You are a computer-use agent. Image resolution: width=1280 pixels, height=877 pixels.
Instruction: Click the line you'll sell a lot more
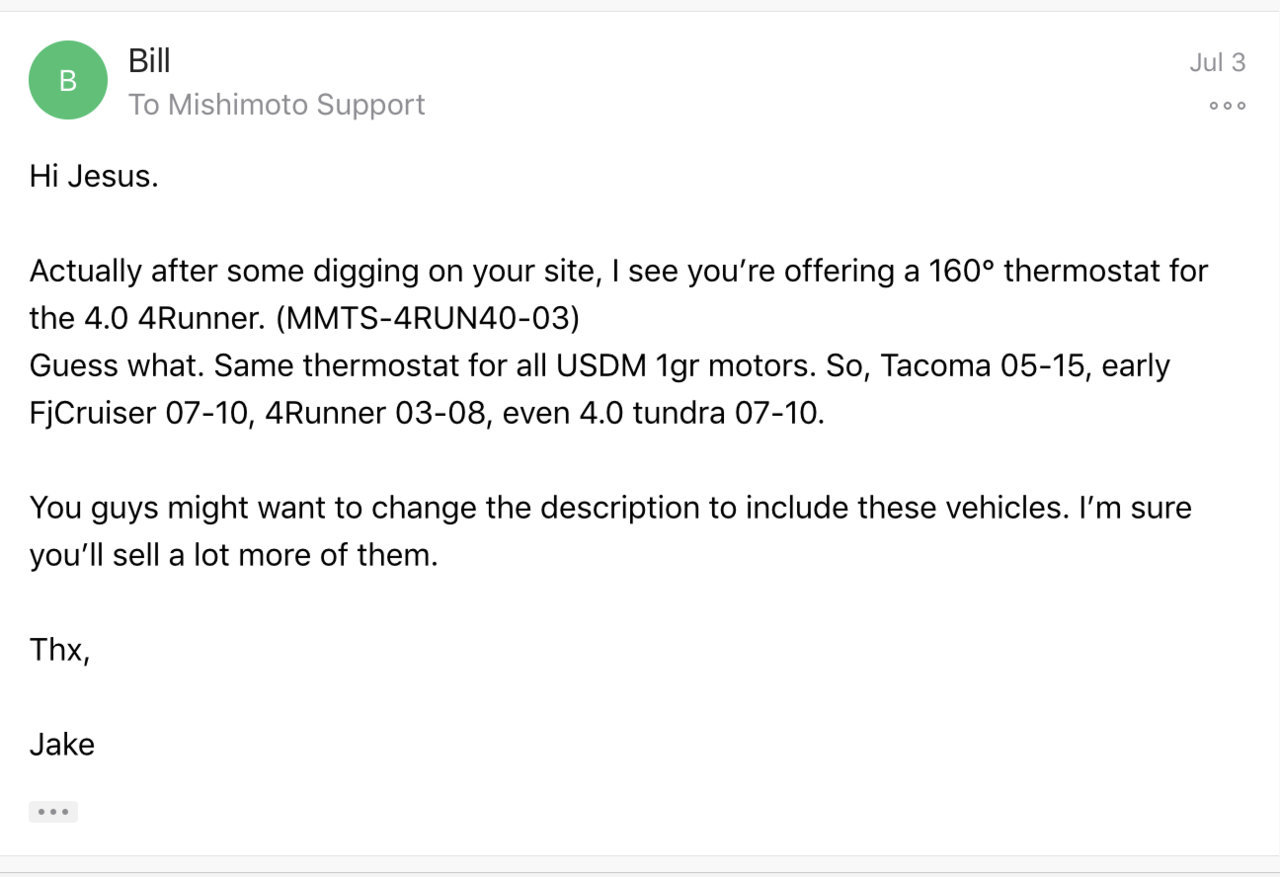tap(234, 555)
